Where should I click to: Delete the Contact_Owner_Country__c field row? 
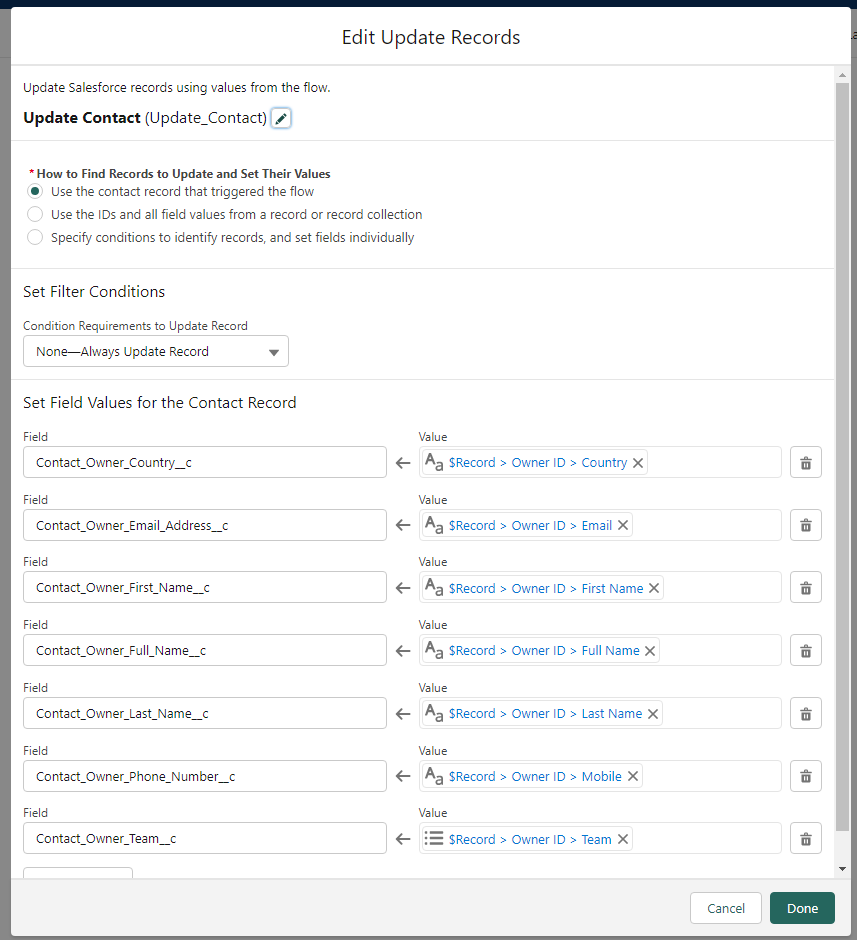[x=805, y=463]
